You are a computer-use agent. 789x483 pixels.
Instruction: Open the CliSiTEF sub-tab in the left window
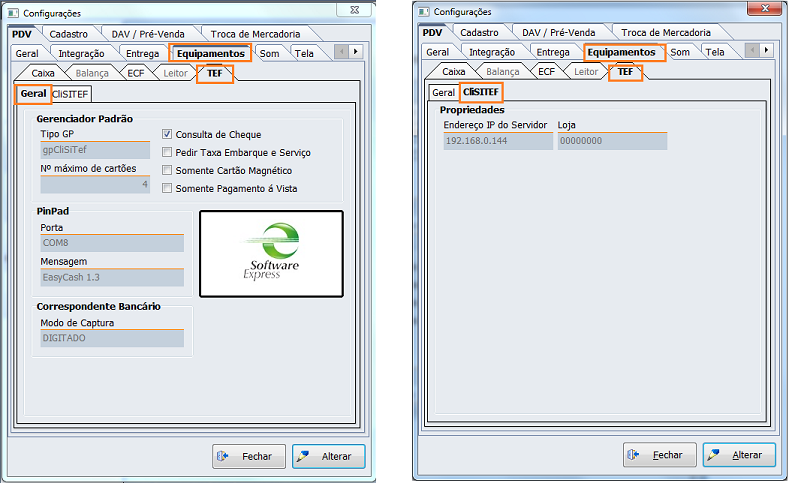(x=72, y=94)
